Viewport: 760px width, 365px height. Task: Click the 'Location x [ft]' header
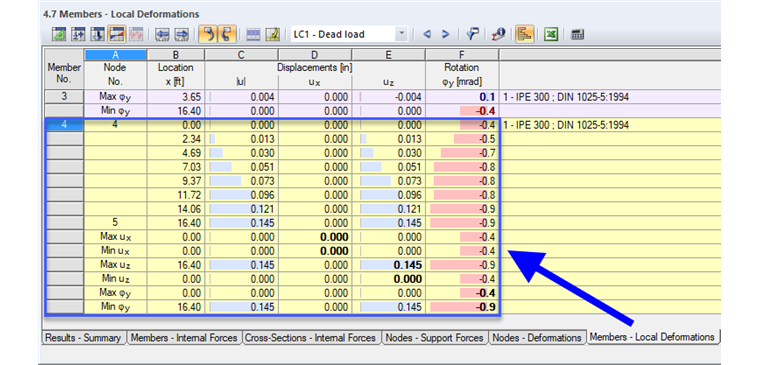point(175,75)
